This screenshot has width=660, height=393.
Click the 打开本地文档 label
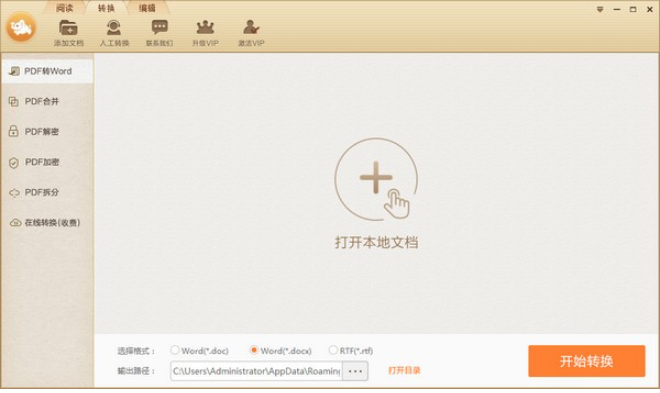pyautogui.click(x=376, y=242)
